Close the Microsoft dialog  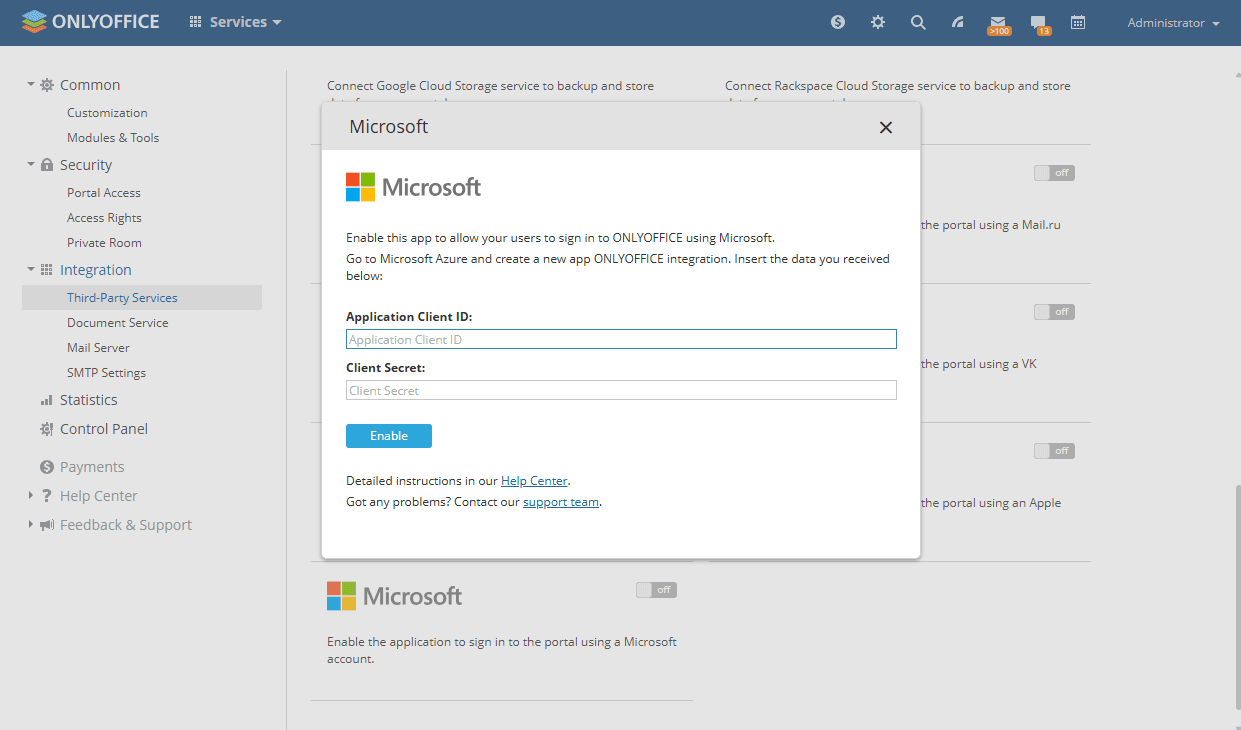pyautogui.click(x=885, y=127)
